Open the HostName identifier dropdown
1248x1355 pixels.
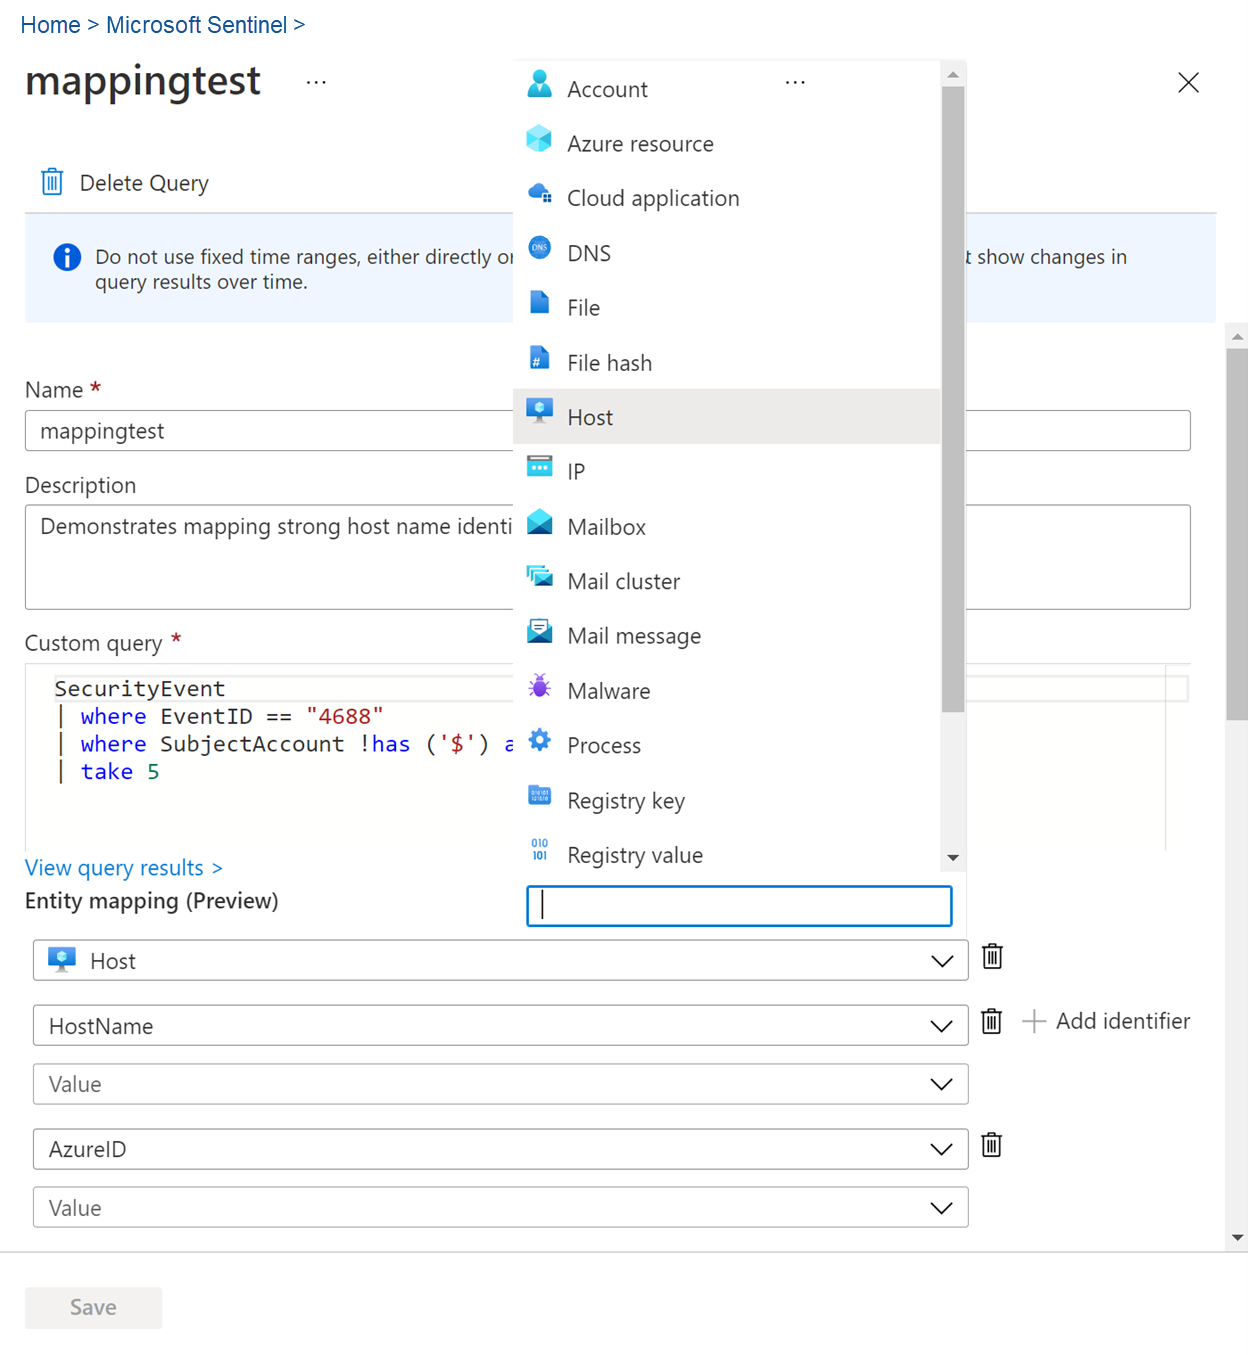[x=940, y=1025]
